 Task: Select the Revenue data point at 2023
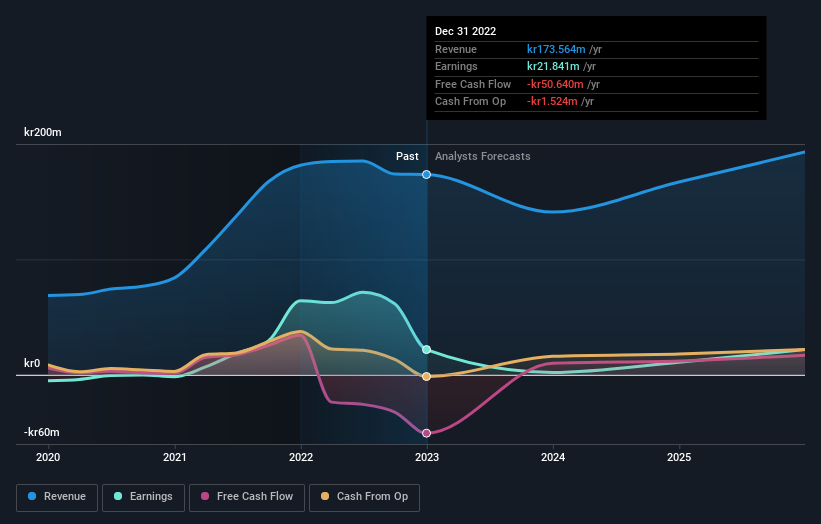[427, 174]
